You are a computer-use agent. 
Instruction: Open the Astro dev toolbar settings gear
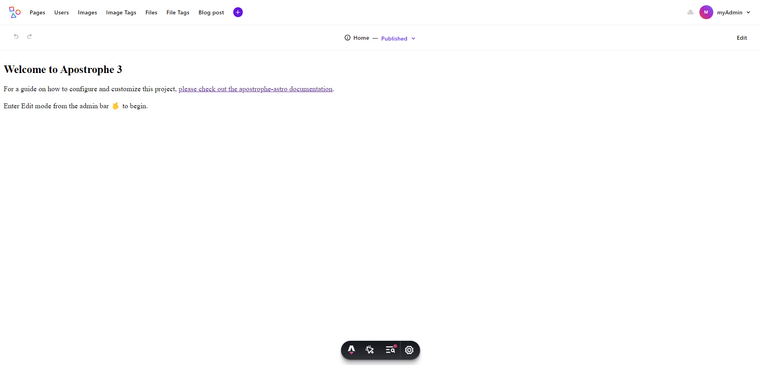tap(409, 349)
